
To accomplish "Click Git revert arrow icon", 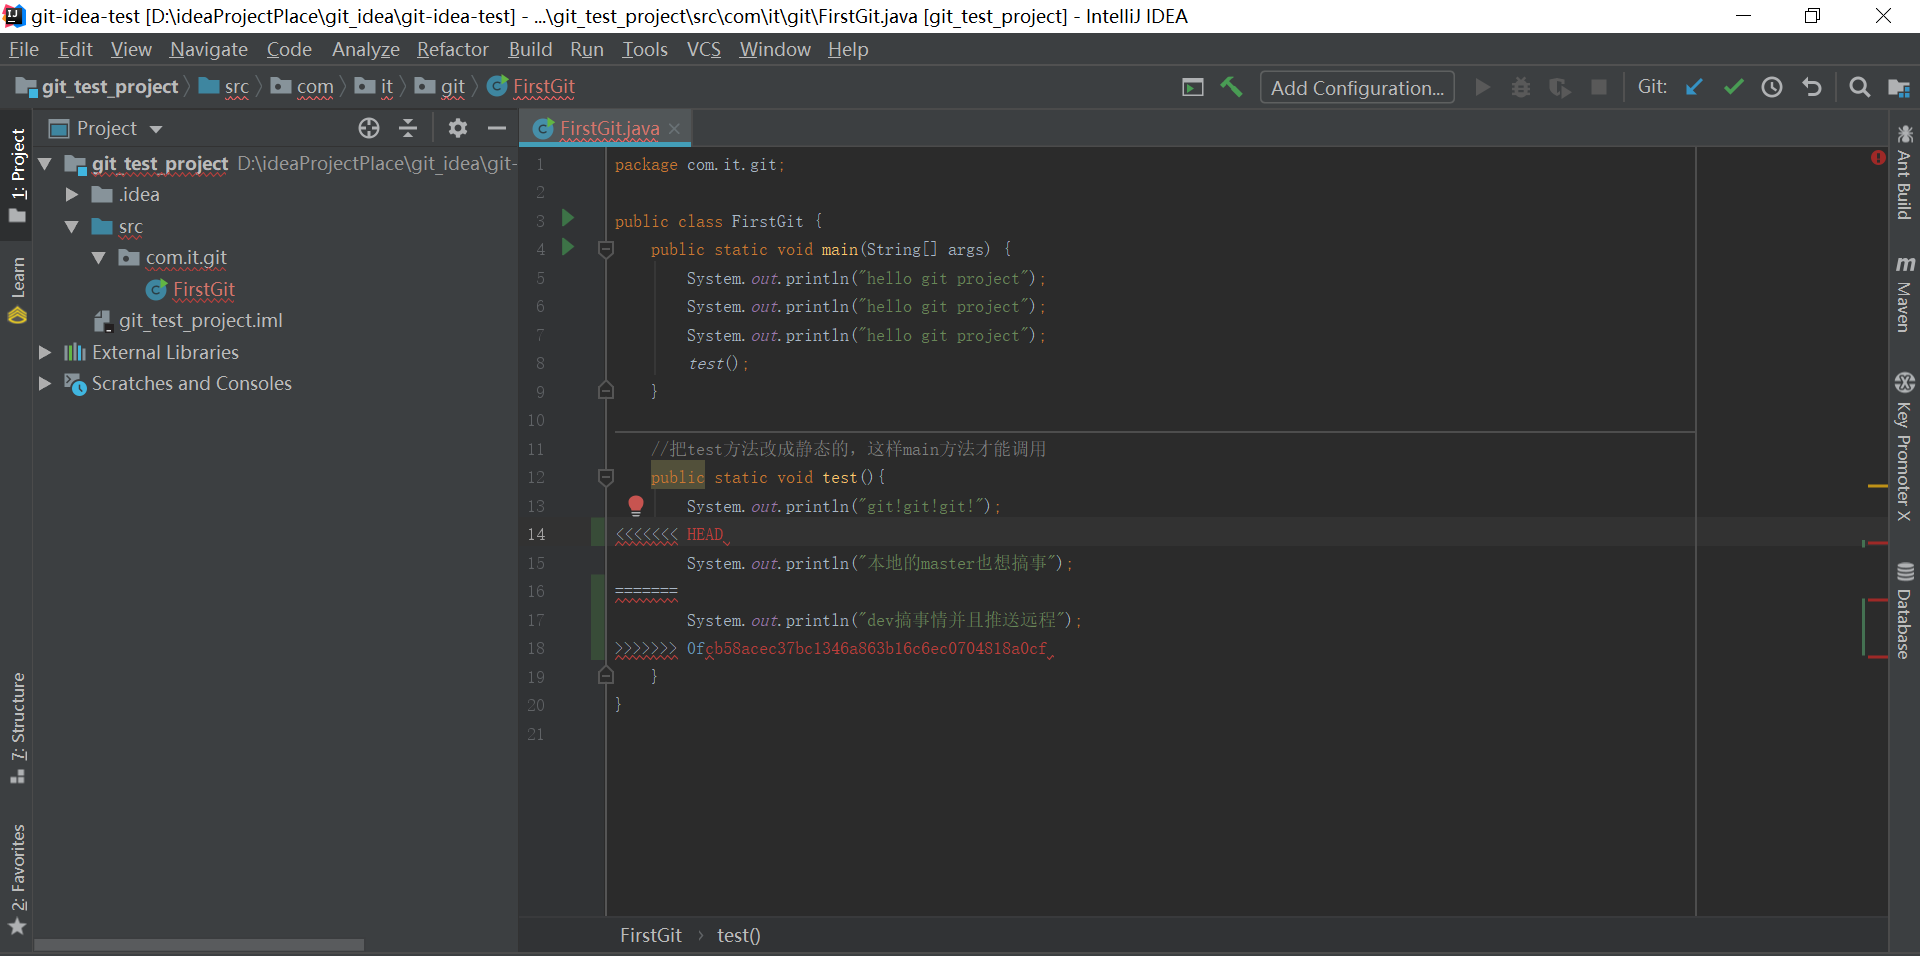I will (x=1811, y=88).
